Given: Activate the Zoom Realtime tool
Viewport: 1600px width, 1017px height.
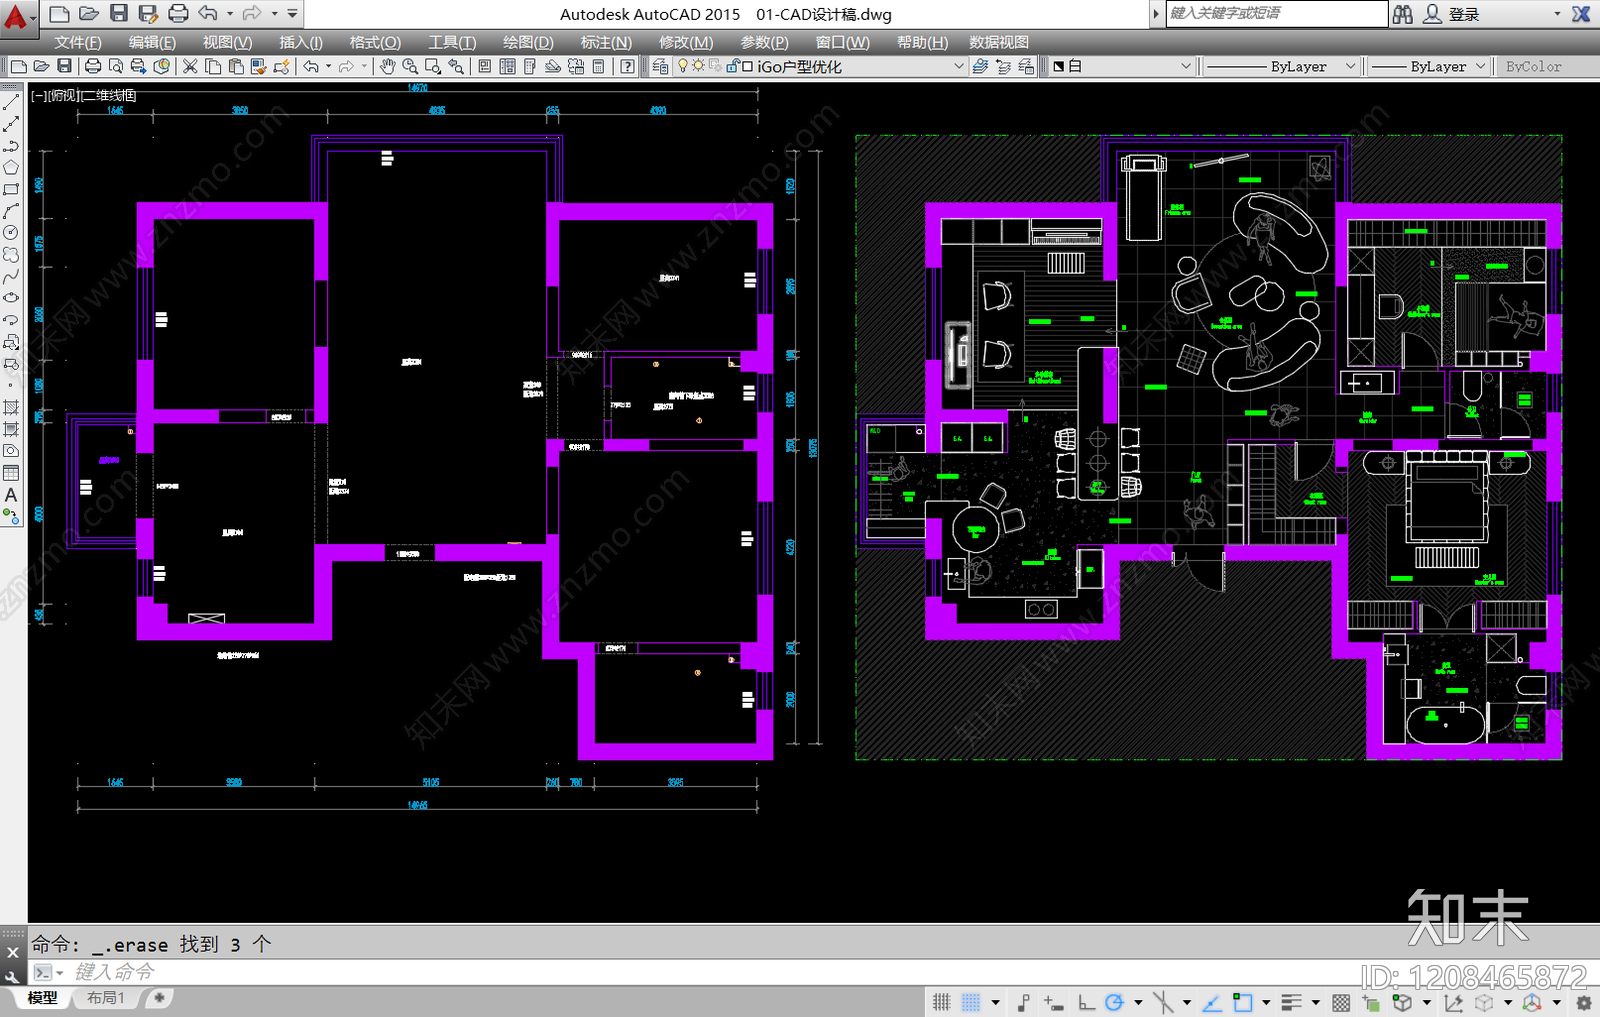Looking at the screenshot, I should (x=410, y=66).
